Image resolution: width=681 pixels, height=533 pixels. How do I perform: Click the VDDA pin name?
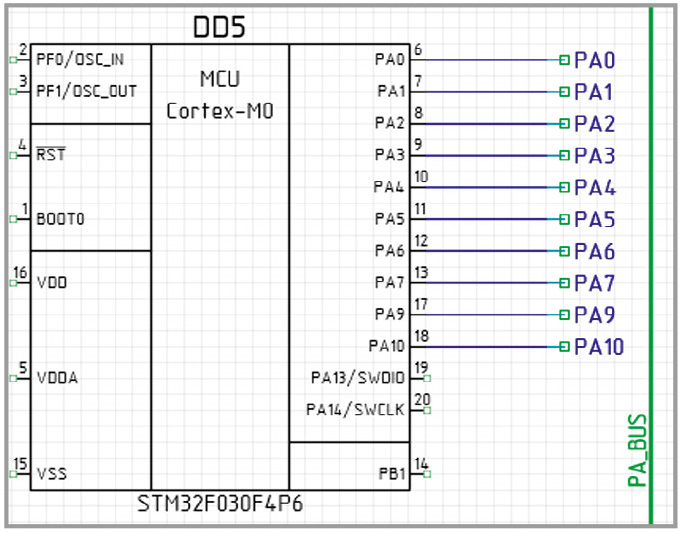[57, 378]
